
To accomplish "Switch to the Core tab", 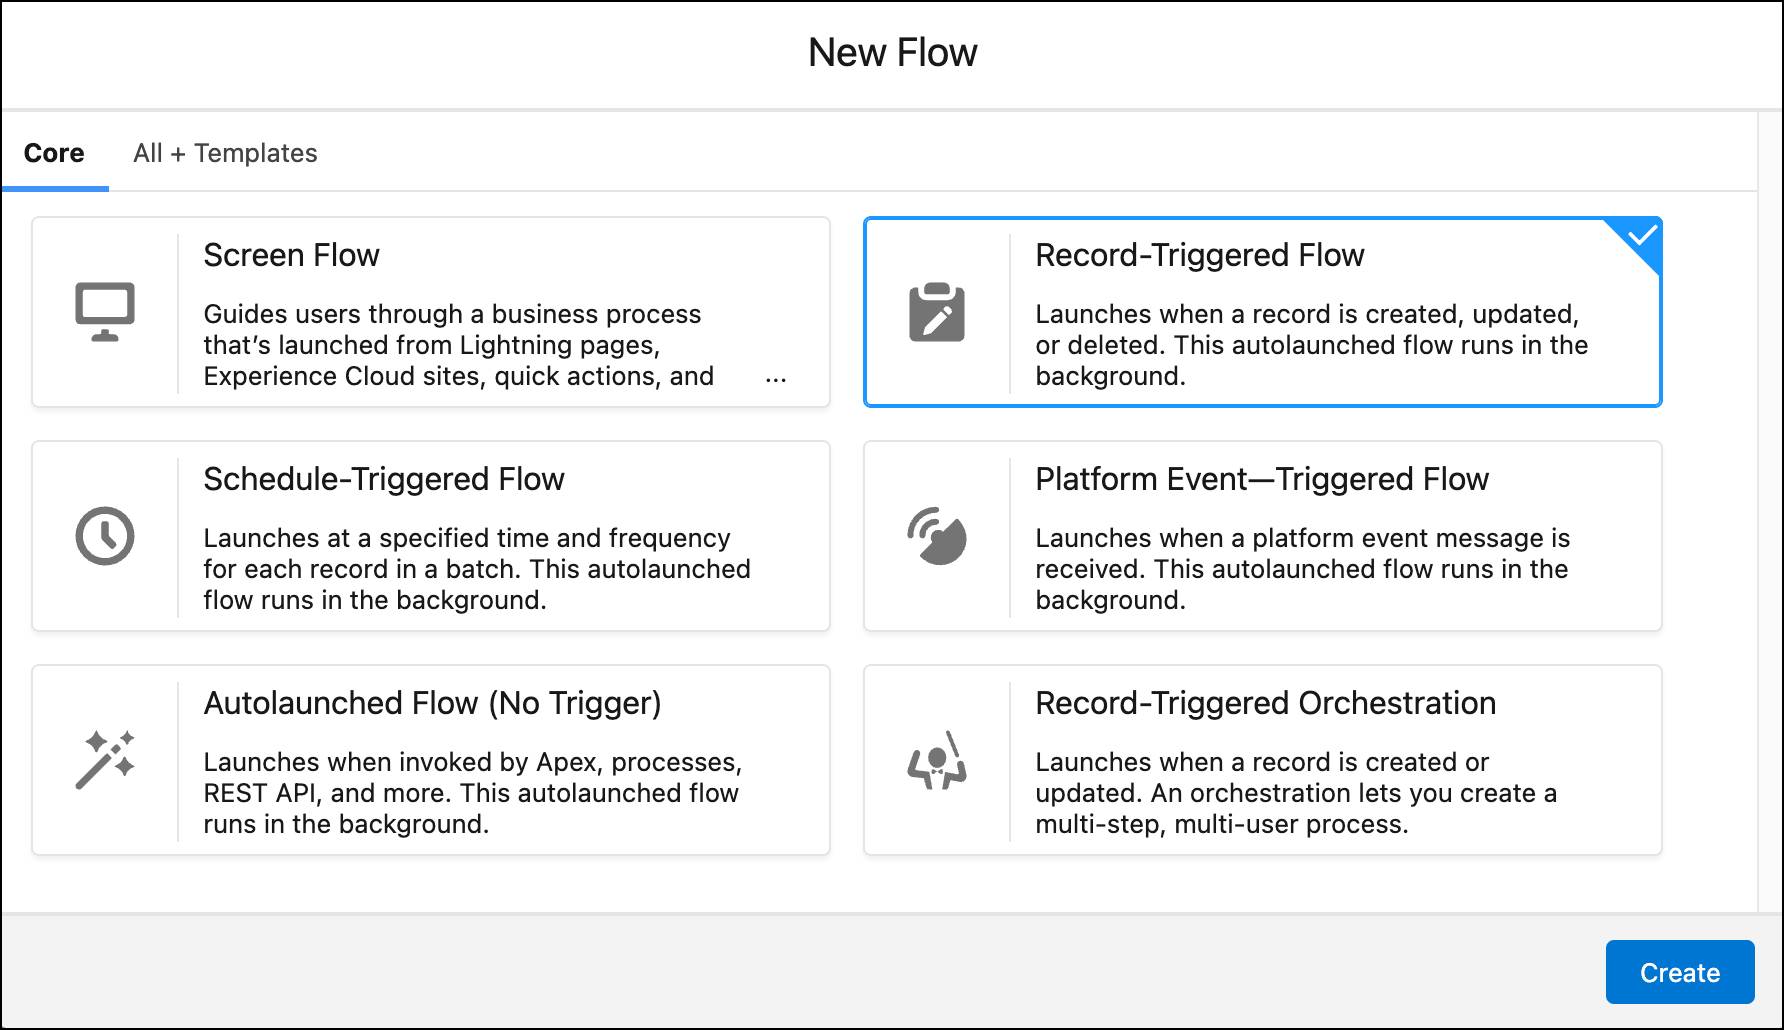I will tap(55, 152).
